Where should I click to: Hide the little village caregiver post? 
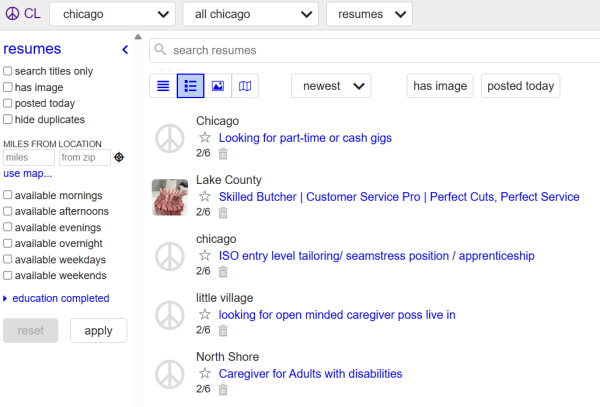(x=223, y=330)
